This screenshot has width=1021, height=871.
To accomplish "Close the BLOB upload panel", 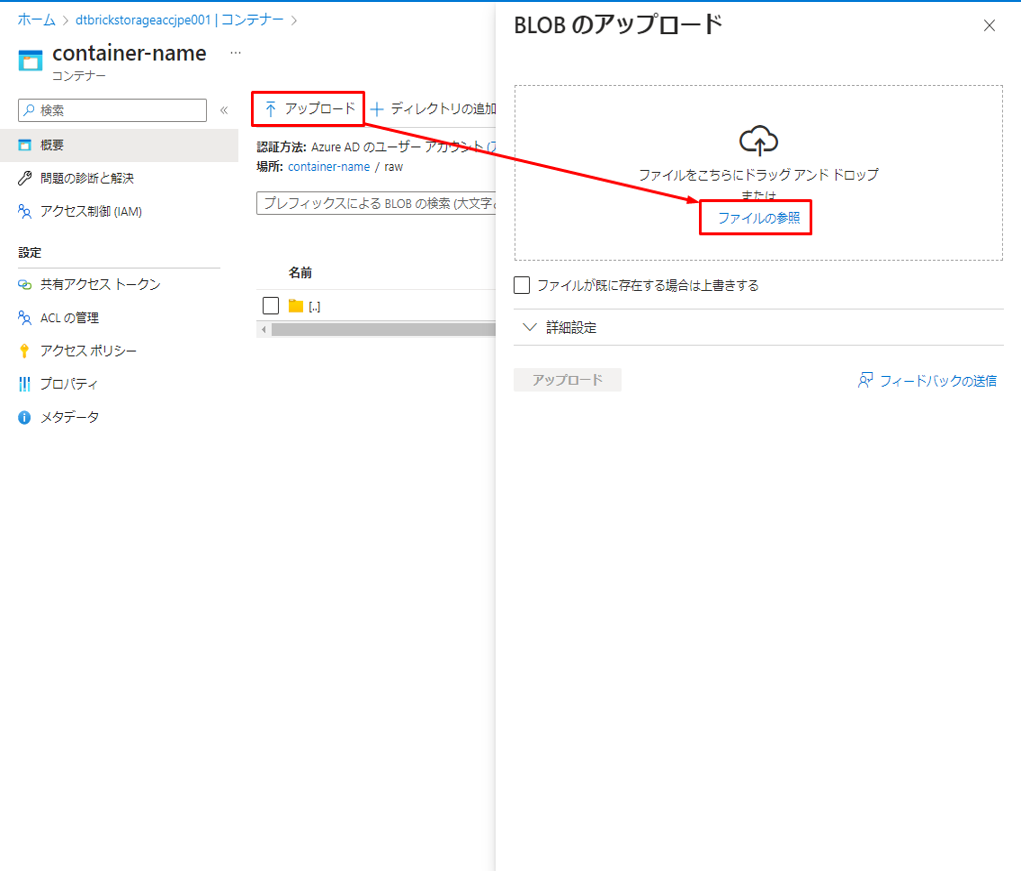I will coord(989,26).
